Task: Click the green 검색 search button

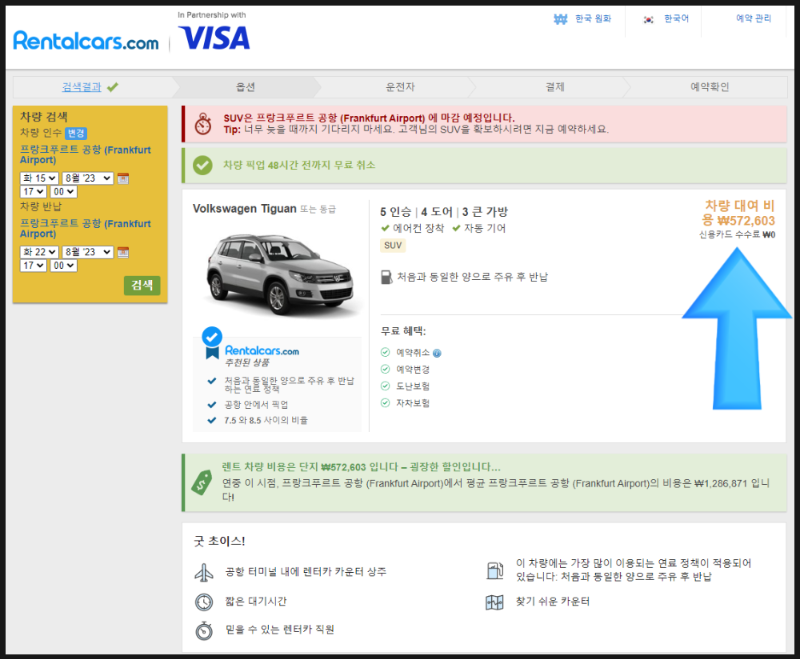Action: [142, 285]
